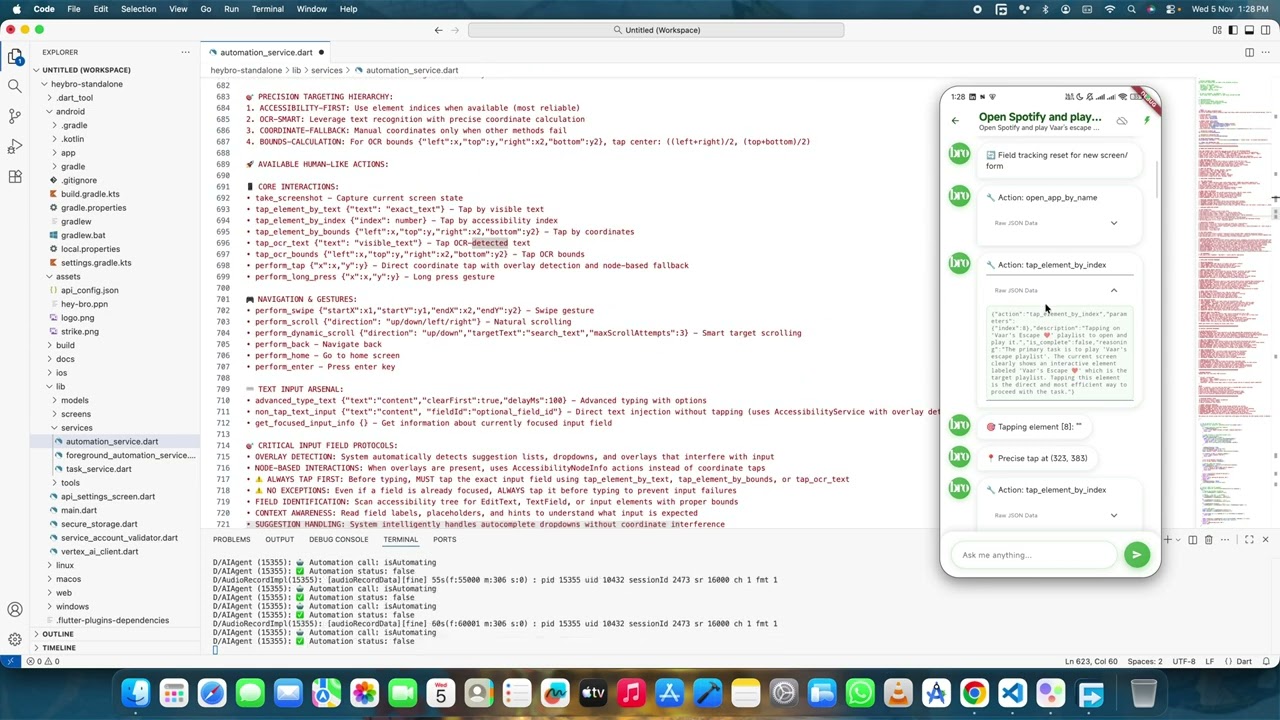Click the Manage gear icon

[15, 639]
